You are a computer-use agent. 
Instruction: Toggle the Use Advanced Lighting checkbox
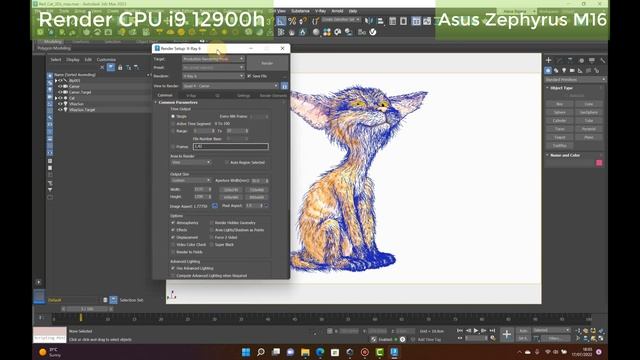(173, 268)
